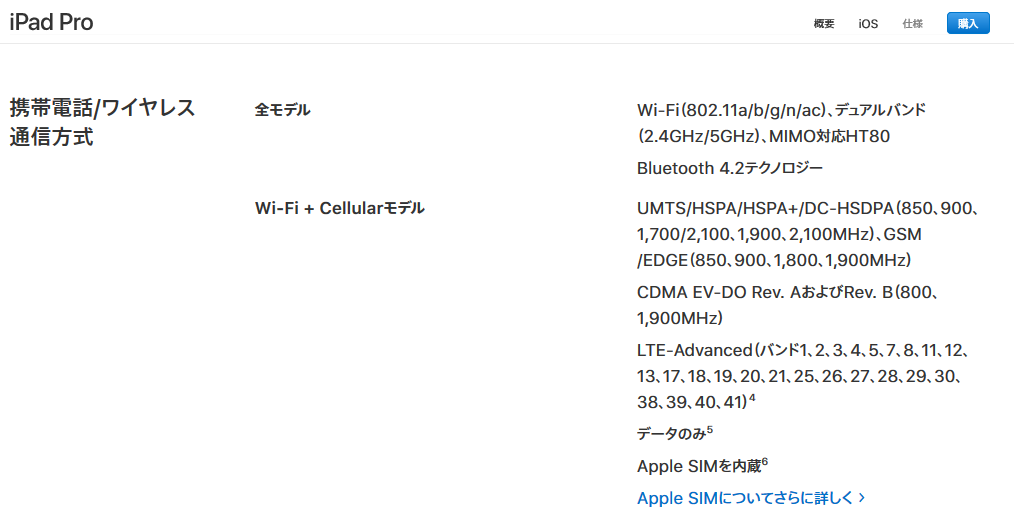Click the Wi-Fi + Cellularモデル label
The width and height of the screenshot is (1014, 525).
340,208
